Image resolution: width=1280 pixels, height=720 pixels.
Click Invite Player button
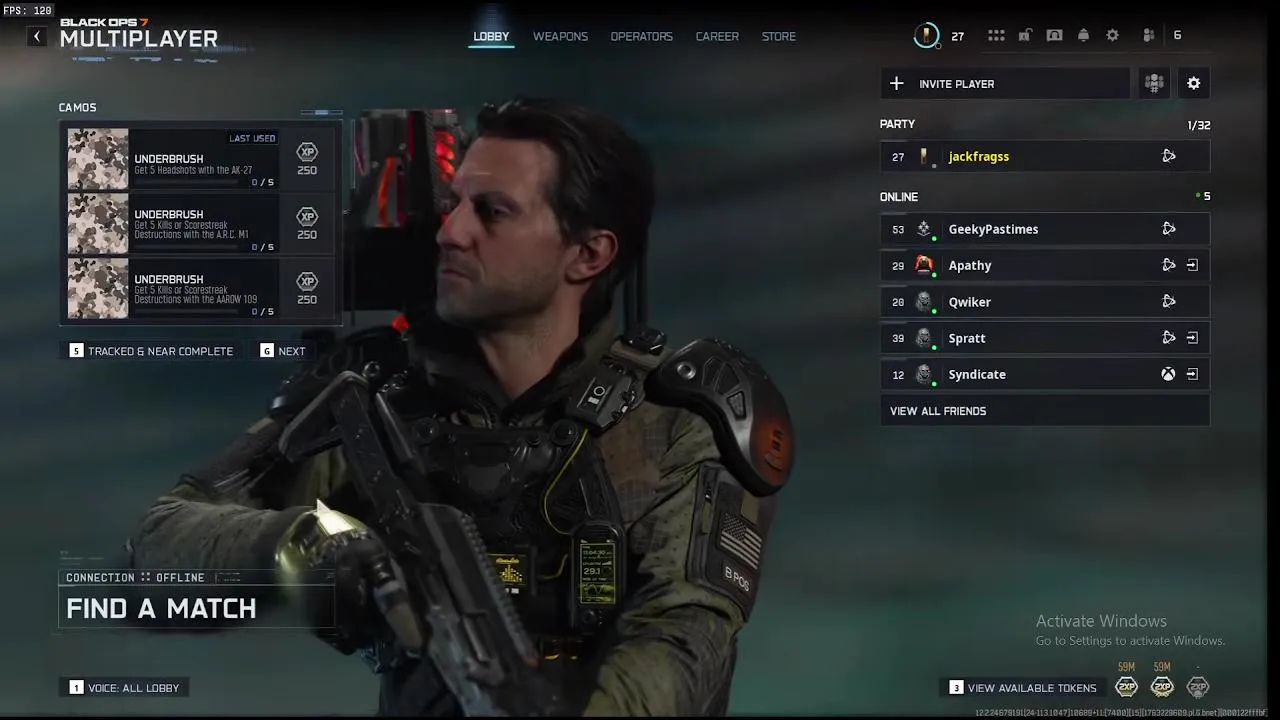[x=1005, y=84]
